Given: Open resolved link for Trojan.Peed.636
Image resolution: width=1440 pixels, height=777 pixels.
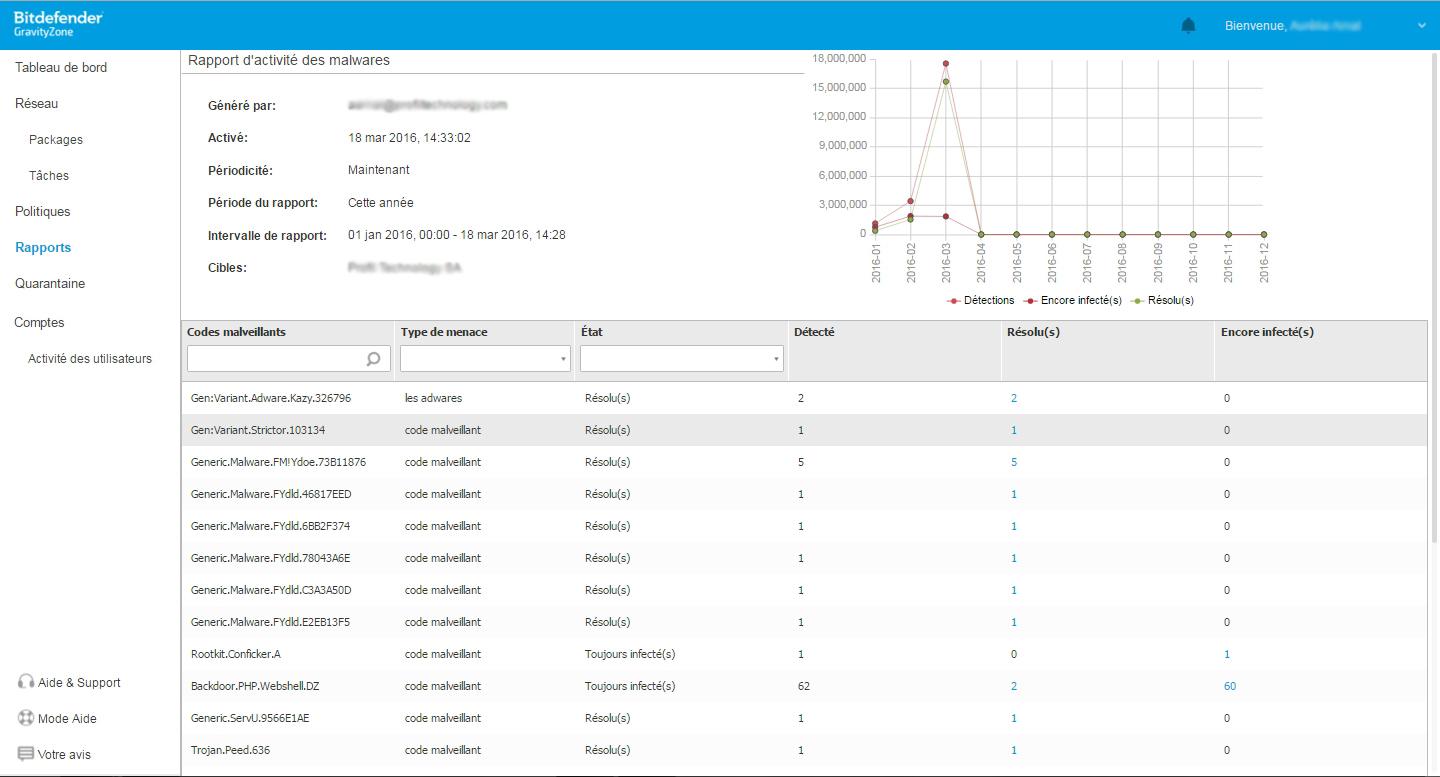Looking at the screenshot, I should pos(1014,750).
